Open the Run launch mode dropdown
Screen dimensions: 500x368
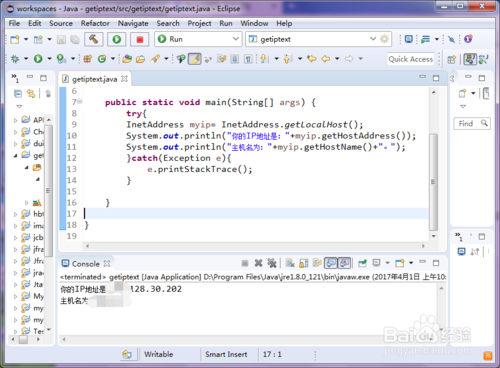[198, 39]
